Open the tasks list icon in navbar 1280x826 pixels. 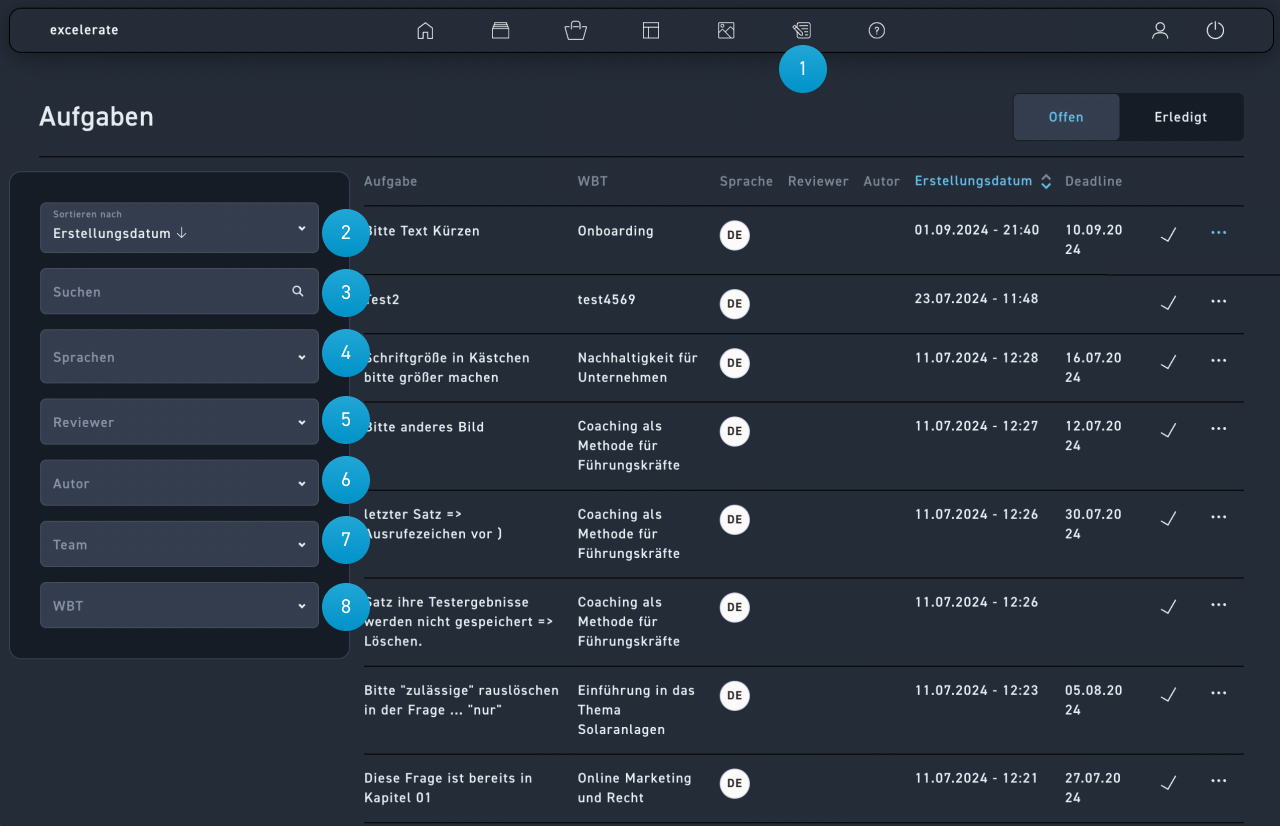point(801,31)
